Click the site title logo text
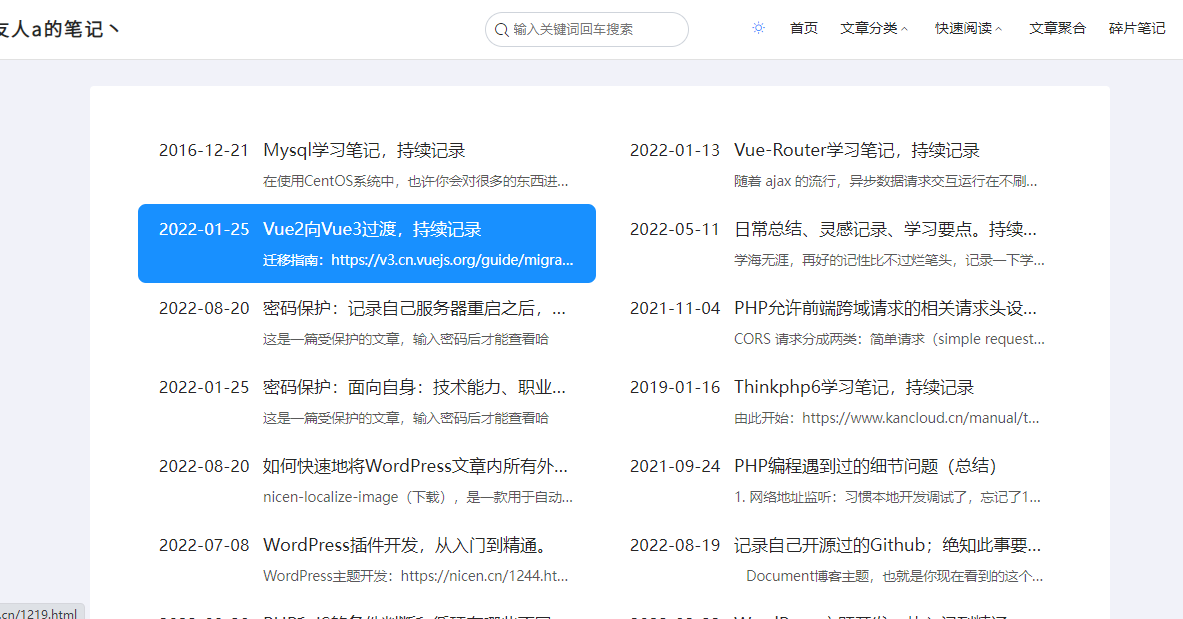 (x=58, y=30)
